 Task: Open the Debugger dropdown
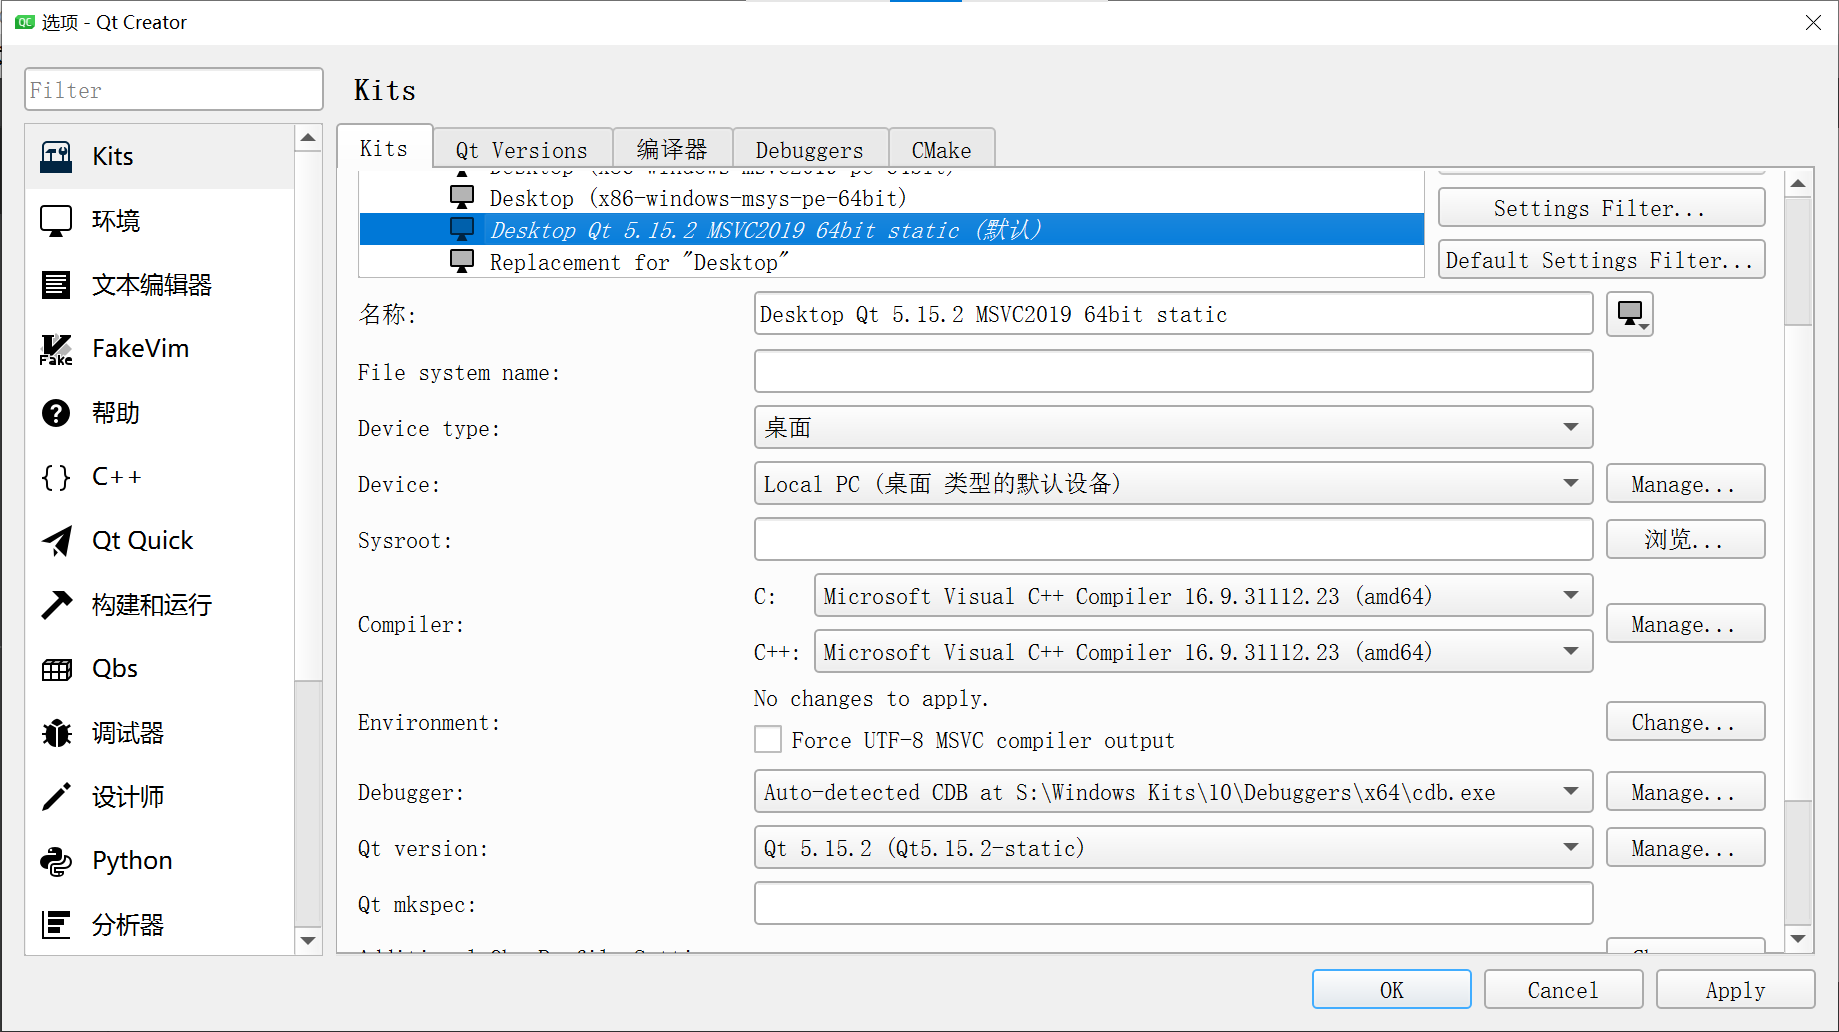1173,792
